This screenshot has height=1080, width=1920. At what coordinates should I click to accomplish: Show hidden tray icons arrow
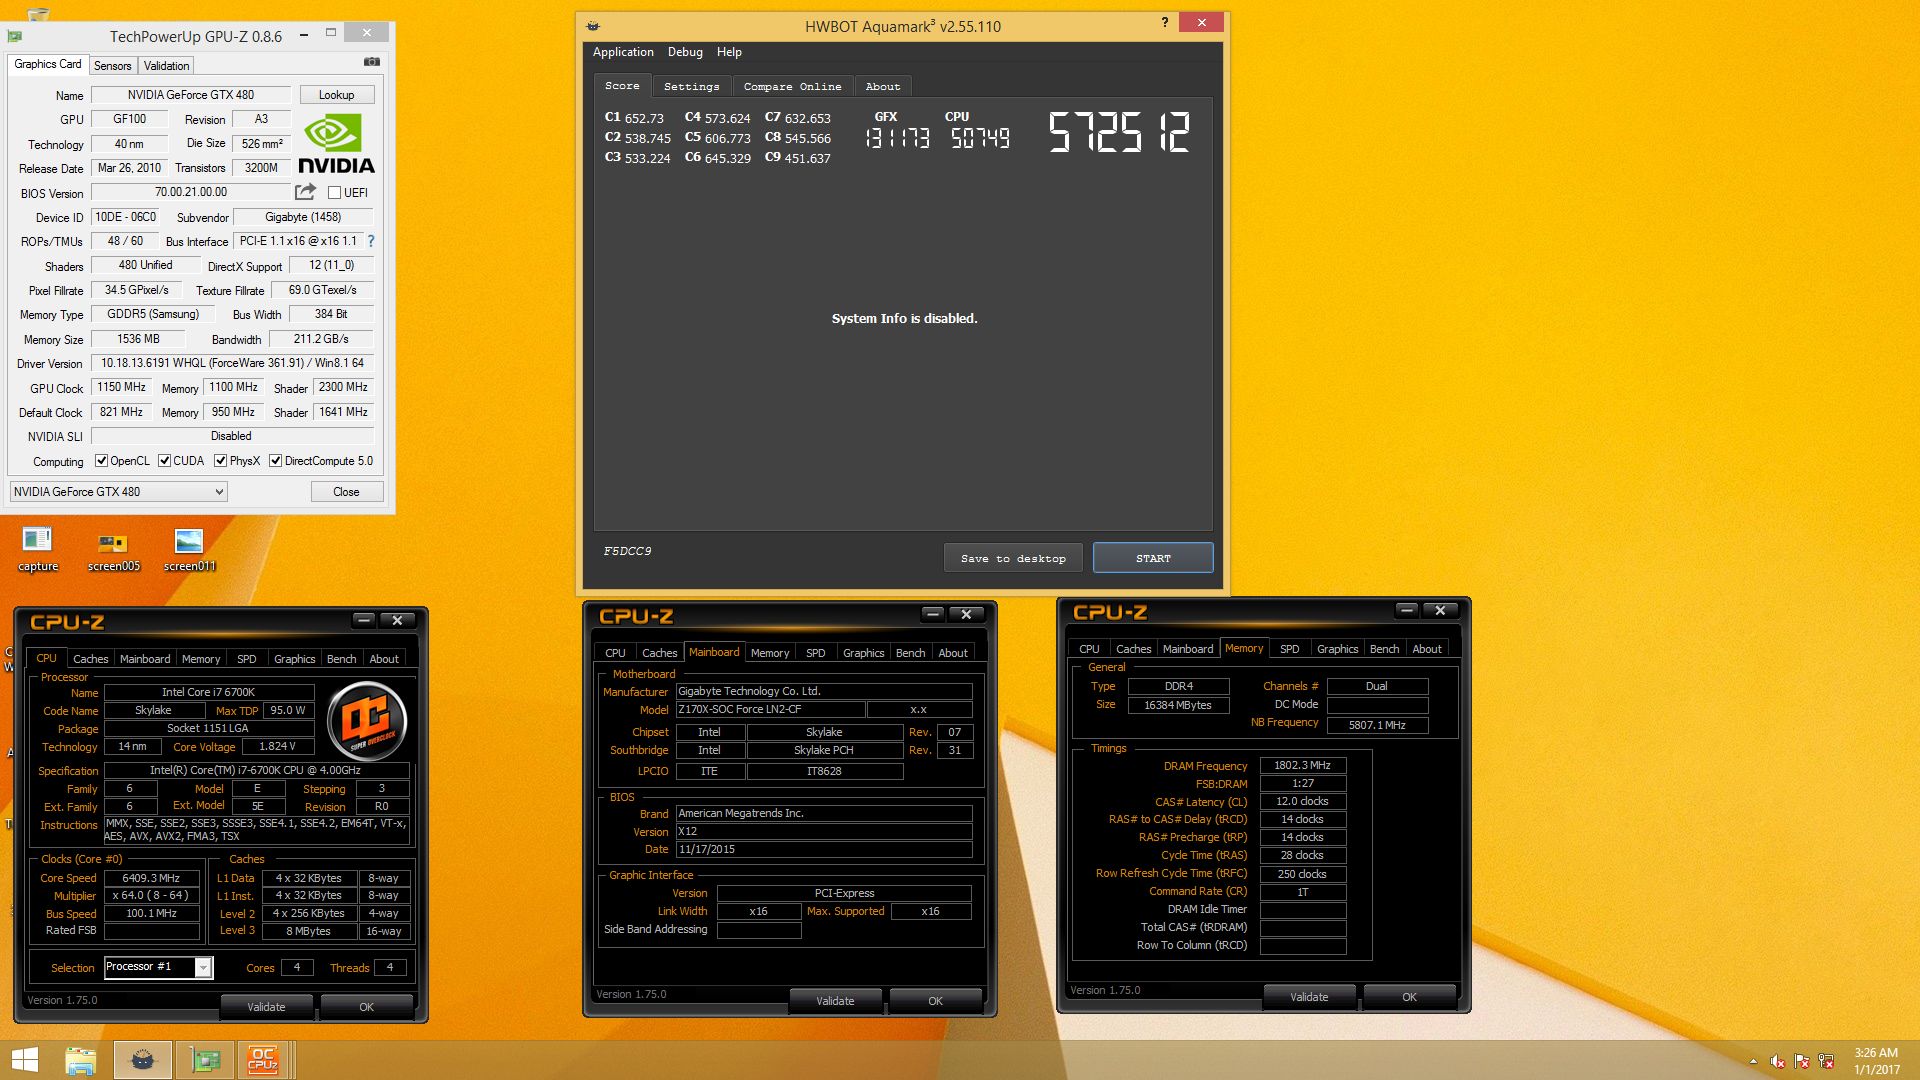[x=1753, y=1061]
